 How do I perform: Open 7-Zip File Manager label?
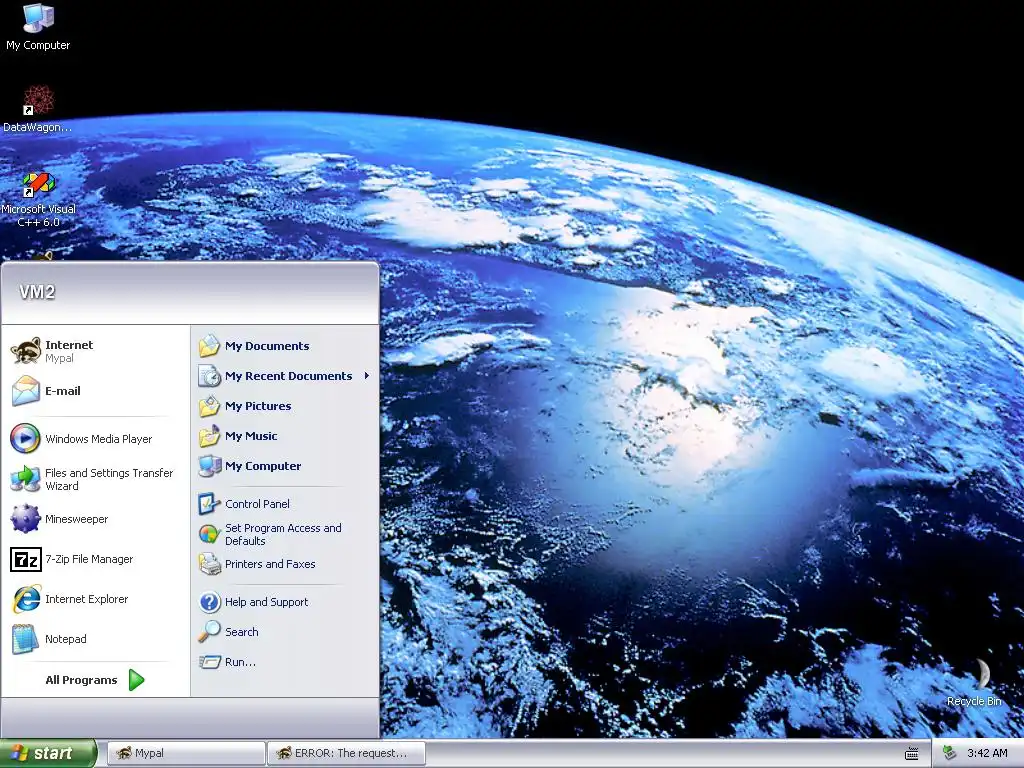click(89, 559)
